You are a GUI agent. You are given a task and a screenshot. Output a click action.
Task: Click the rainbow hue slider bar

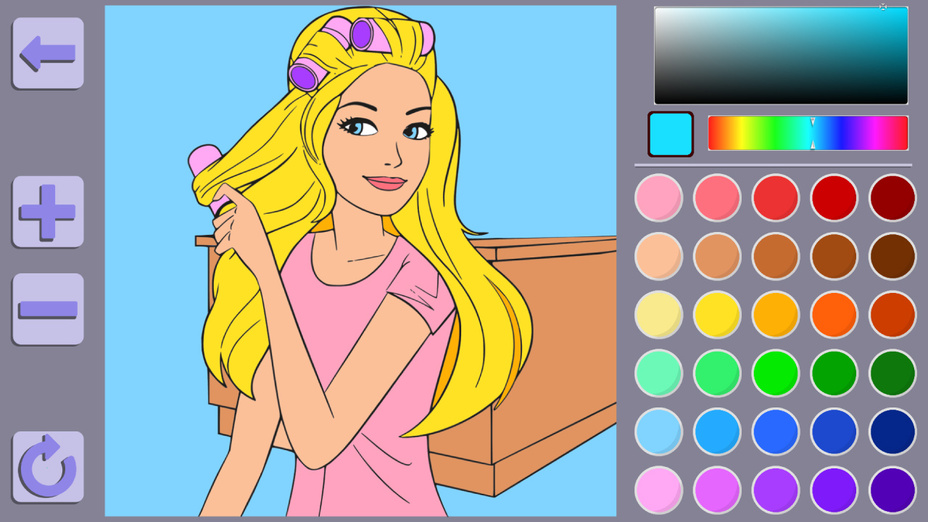pos(807,133)
